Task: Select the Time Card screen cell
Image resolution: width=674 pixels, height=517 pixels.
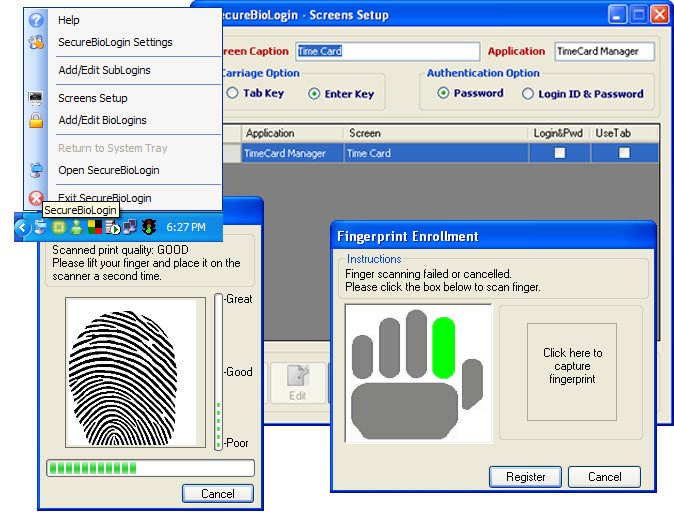Action: pyautogui.click(x=436, y=153)
